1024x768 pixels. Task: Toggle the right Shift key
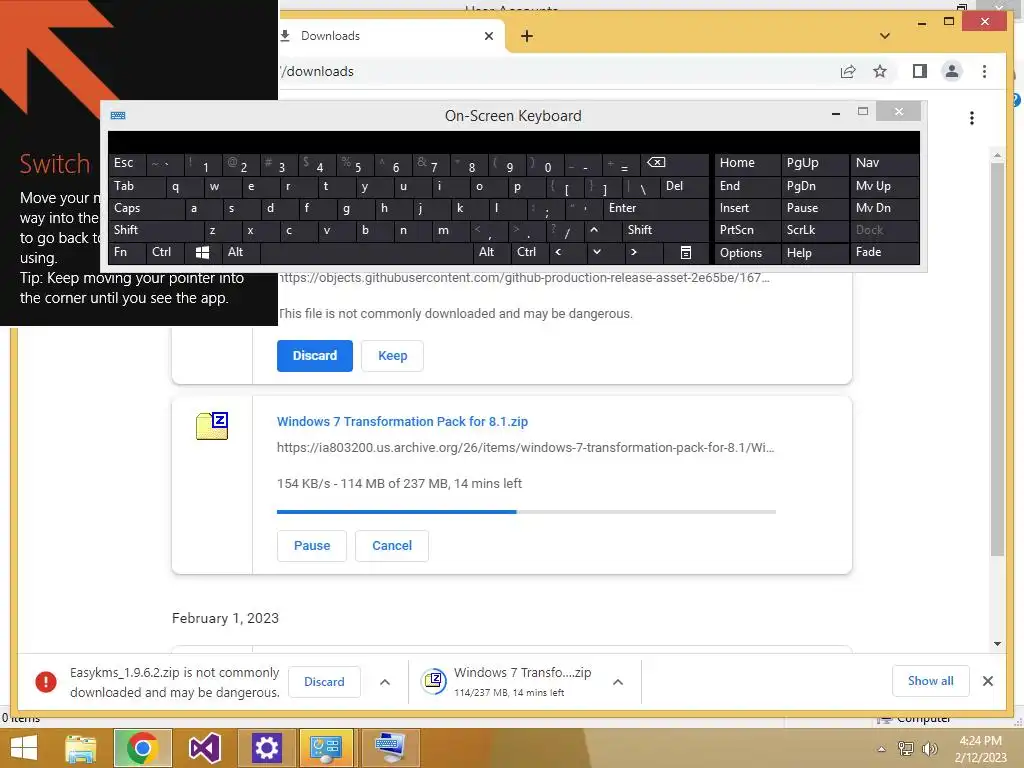665,230
